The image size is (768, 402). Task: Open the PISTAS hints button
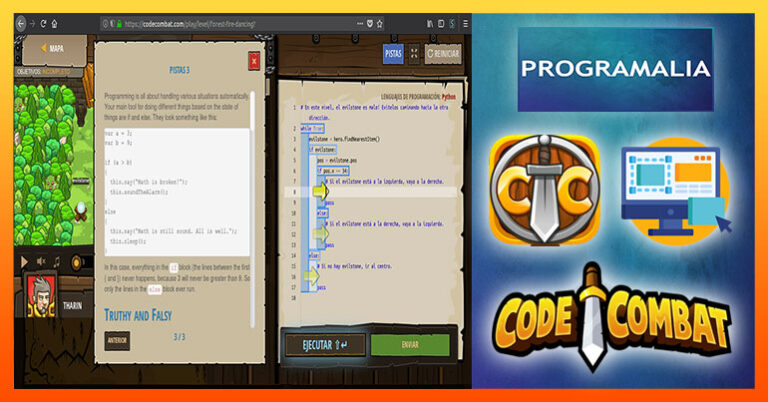click(x=393, y=54)
